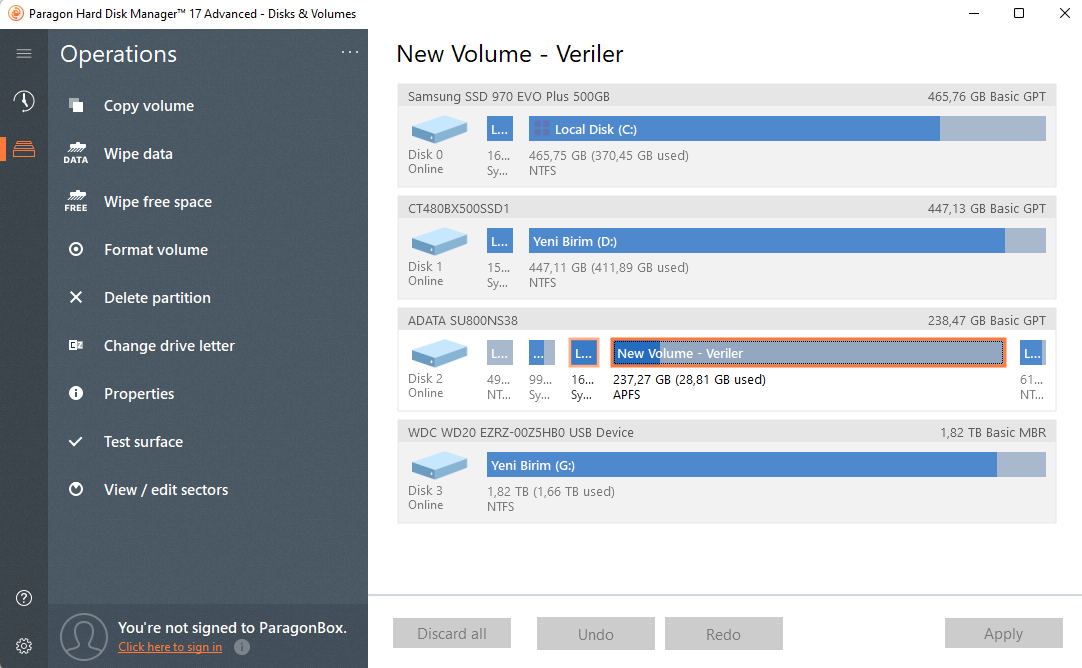
Task: Open the hamburger navigation menu
Action: pos(24,54)
